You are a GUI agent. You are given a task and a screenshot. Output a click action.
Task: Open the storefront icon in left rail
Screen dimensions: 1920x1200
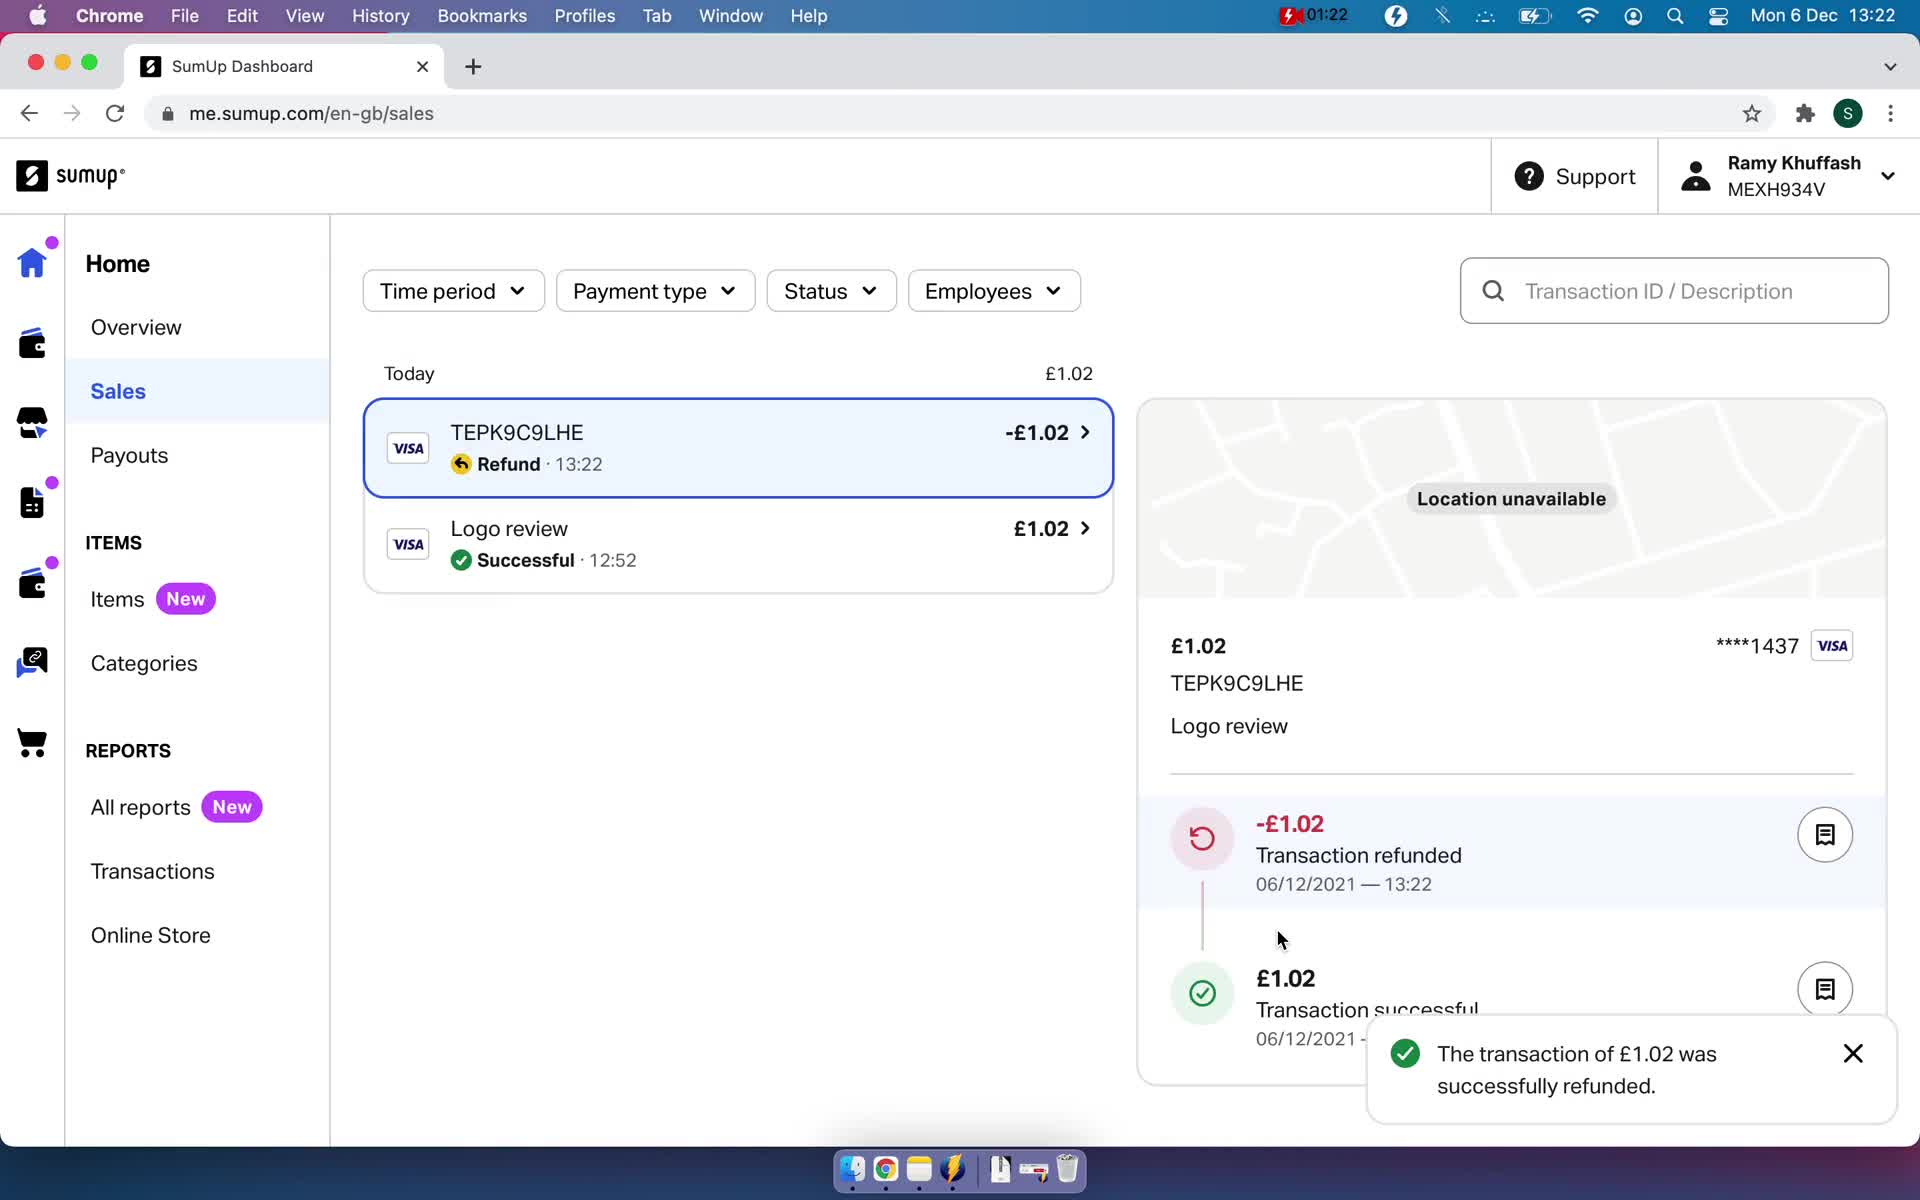coord(32,423)
